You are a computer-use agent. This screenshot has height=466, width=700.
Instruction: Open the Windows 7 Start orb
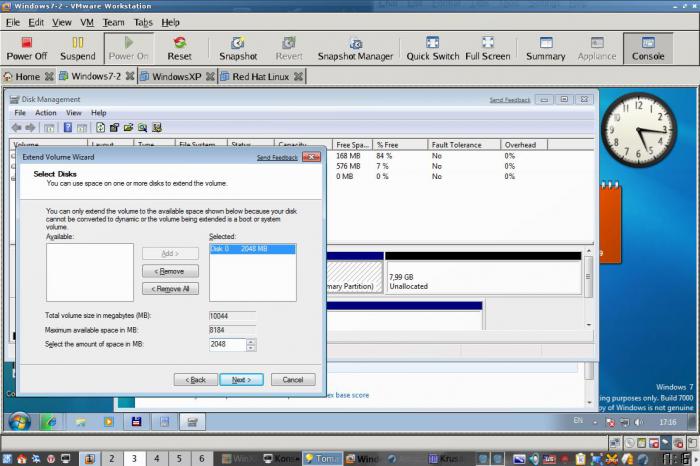(19, 422)
